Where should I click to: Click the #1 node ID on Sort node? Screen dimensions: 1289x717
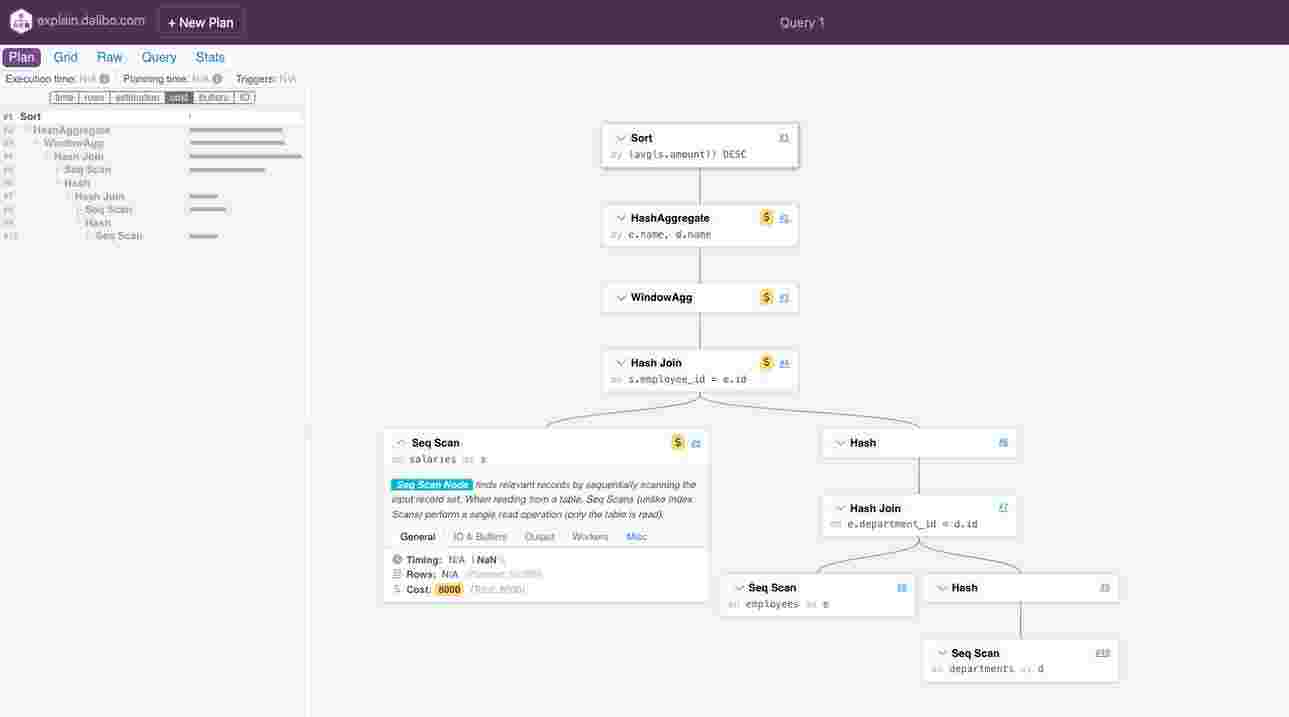click(x=784, y=138)
